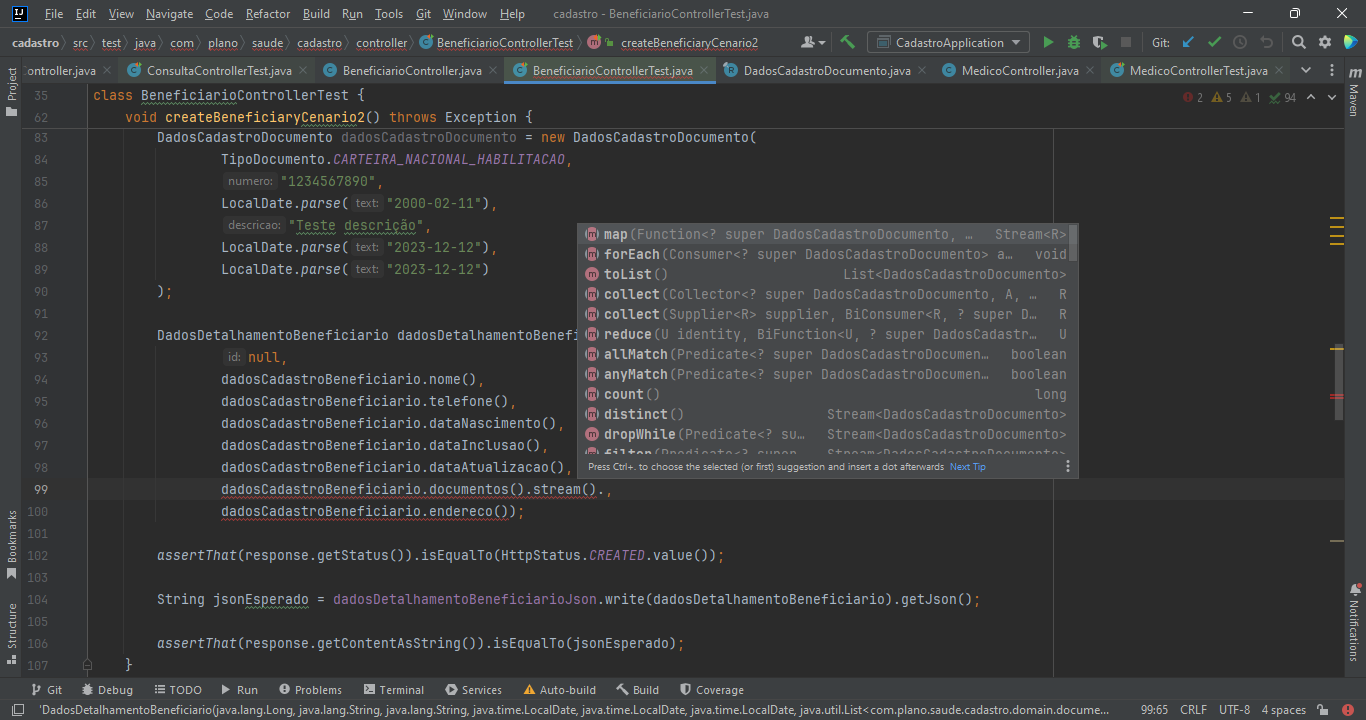Click the colorful JetBrains Toolbox icon

[1350, 43]
